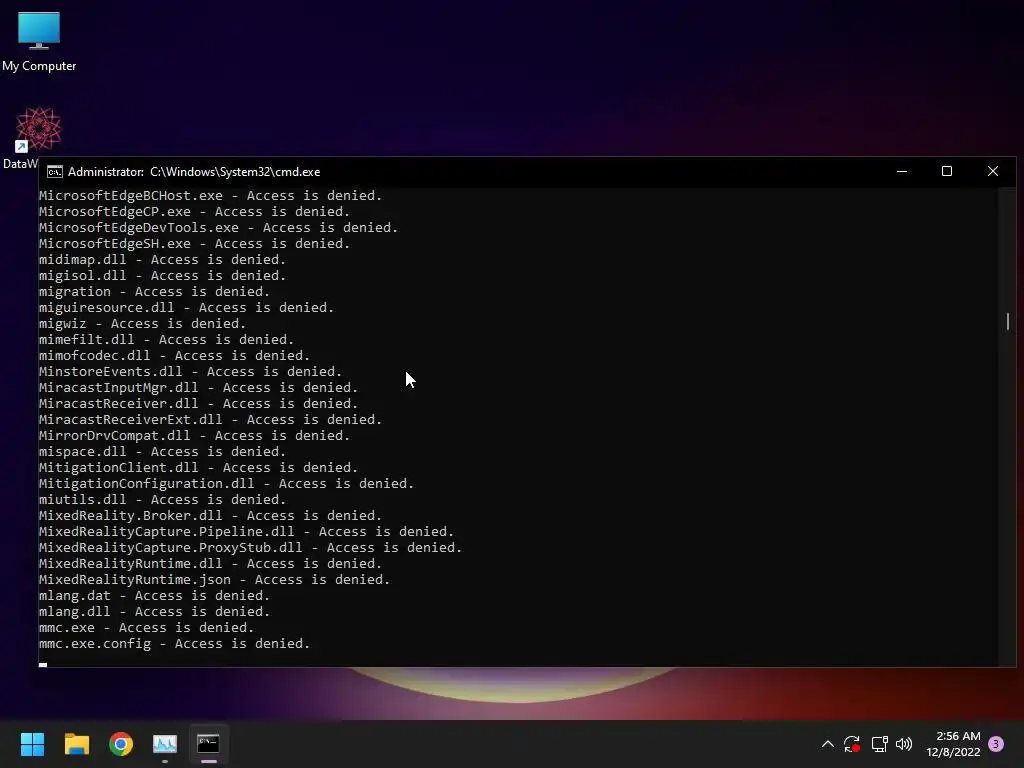
Task: Click the line MixedReality.Broker.dll - Access is denied.
Action: pyautogui.click(x=210, y=515)
